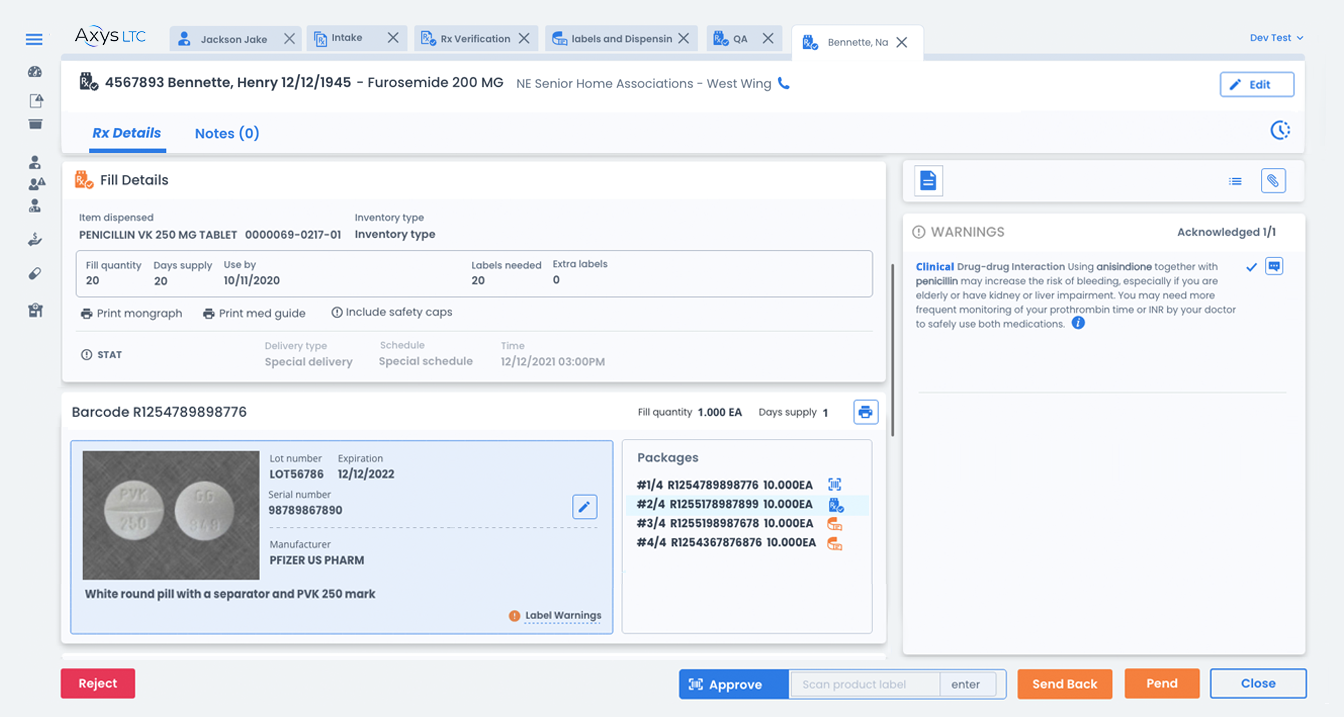Focus the Scan product label input

point(865,685)
